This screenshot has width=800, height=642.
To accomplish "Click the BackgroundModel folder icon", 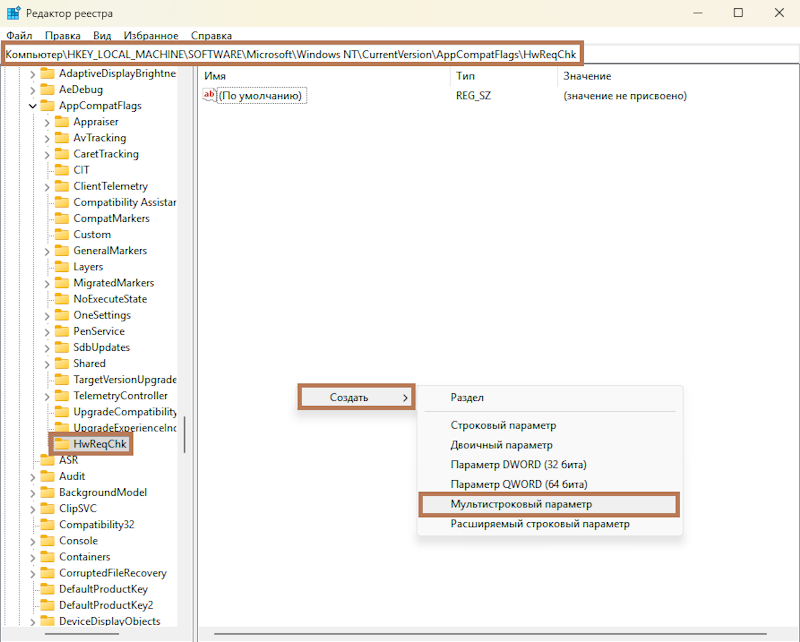I will 48,492.
